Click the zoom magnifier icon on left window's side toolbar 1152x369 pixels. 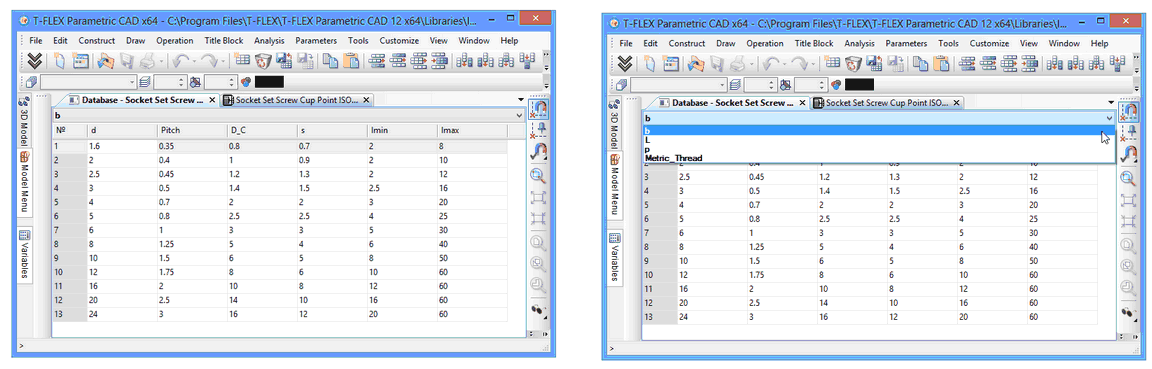tap(538, 176)
